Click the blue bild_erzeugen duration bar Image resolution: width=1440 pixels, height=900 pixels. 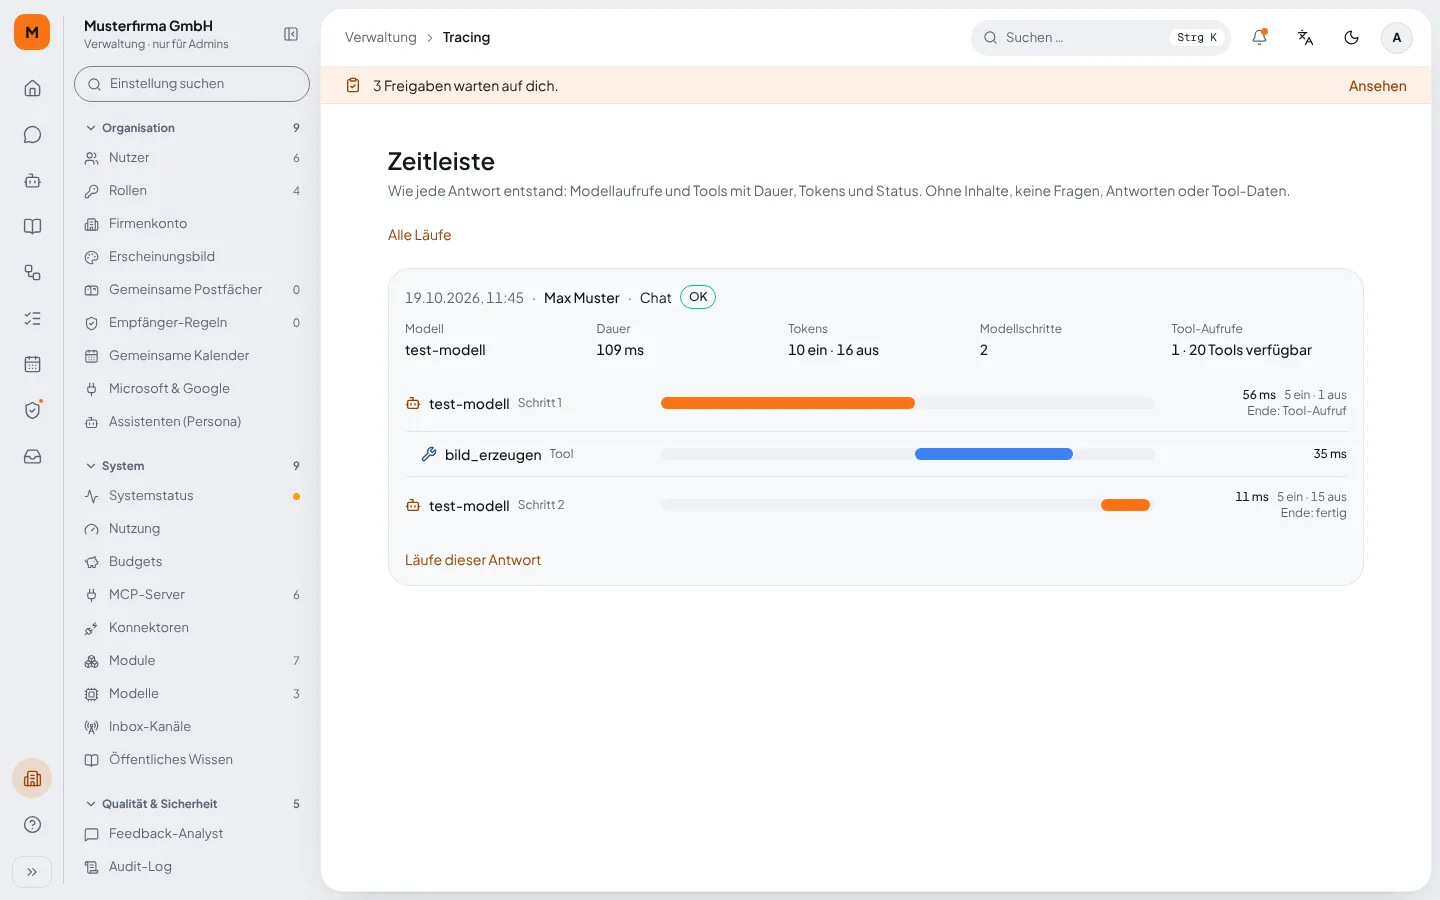pyautogui.click(x=994, y=454)
